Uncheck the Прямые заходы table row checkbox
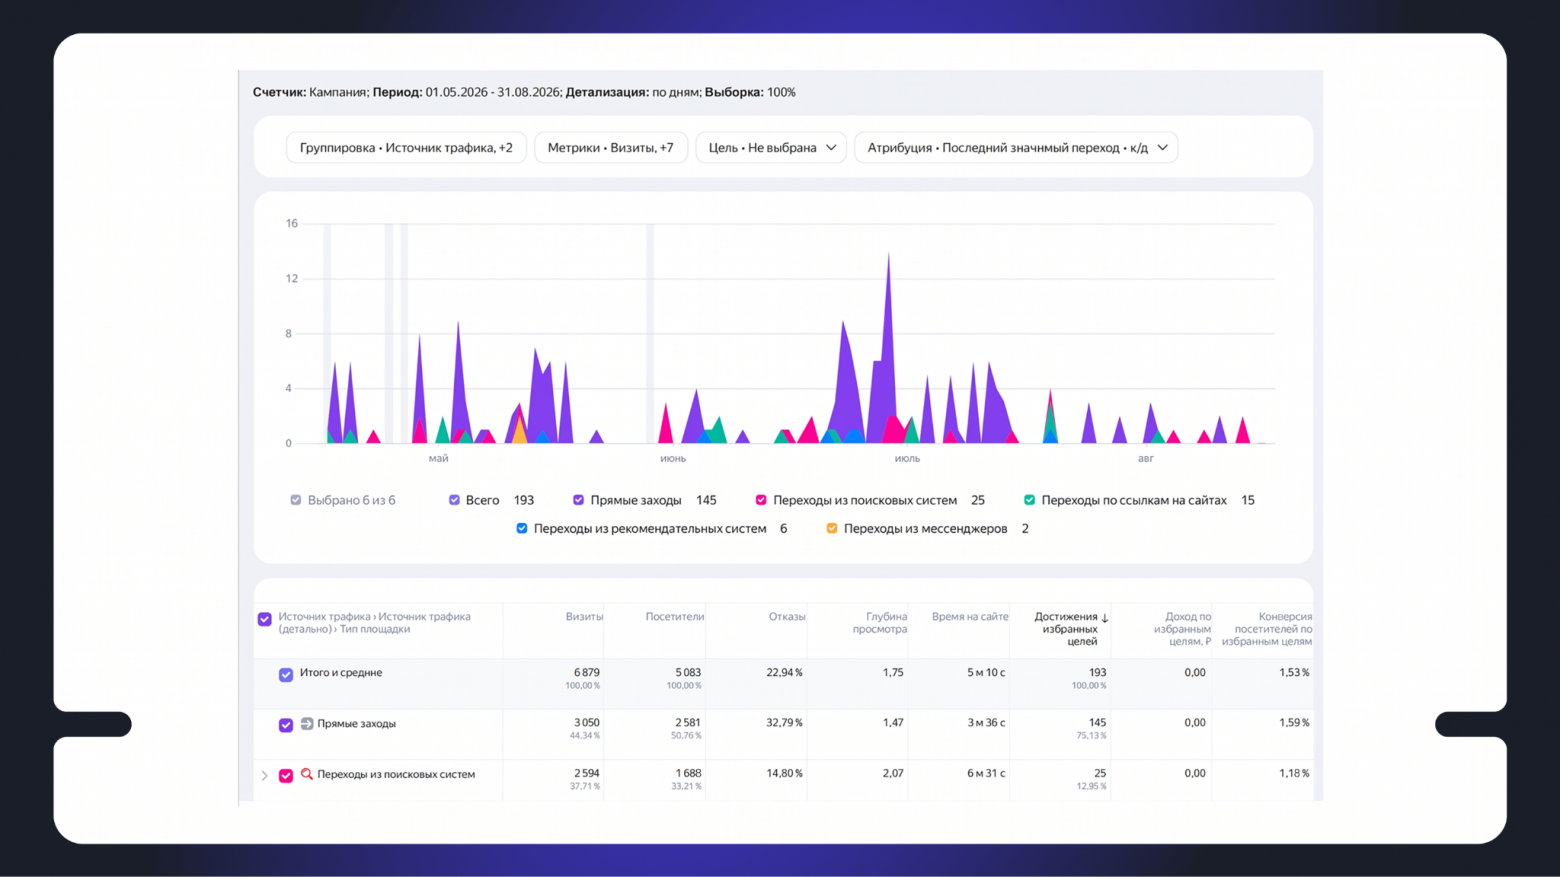 [x=286, y=725]
